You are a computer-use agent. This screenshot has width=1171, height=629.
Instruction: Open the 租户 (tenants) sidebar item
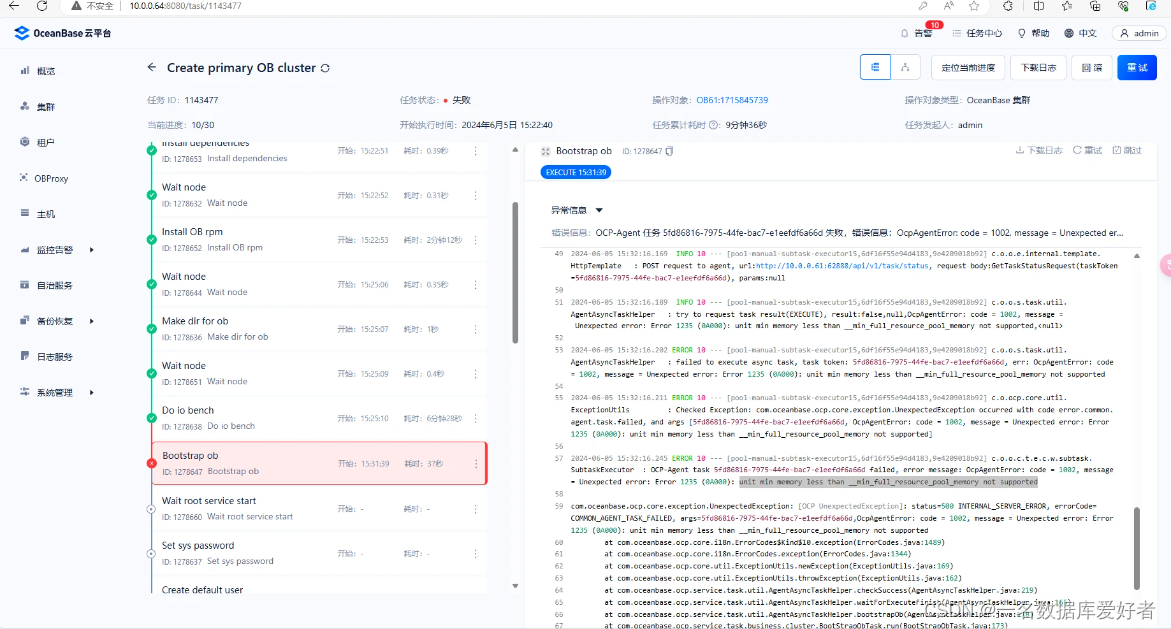44,140
